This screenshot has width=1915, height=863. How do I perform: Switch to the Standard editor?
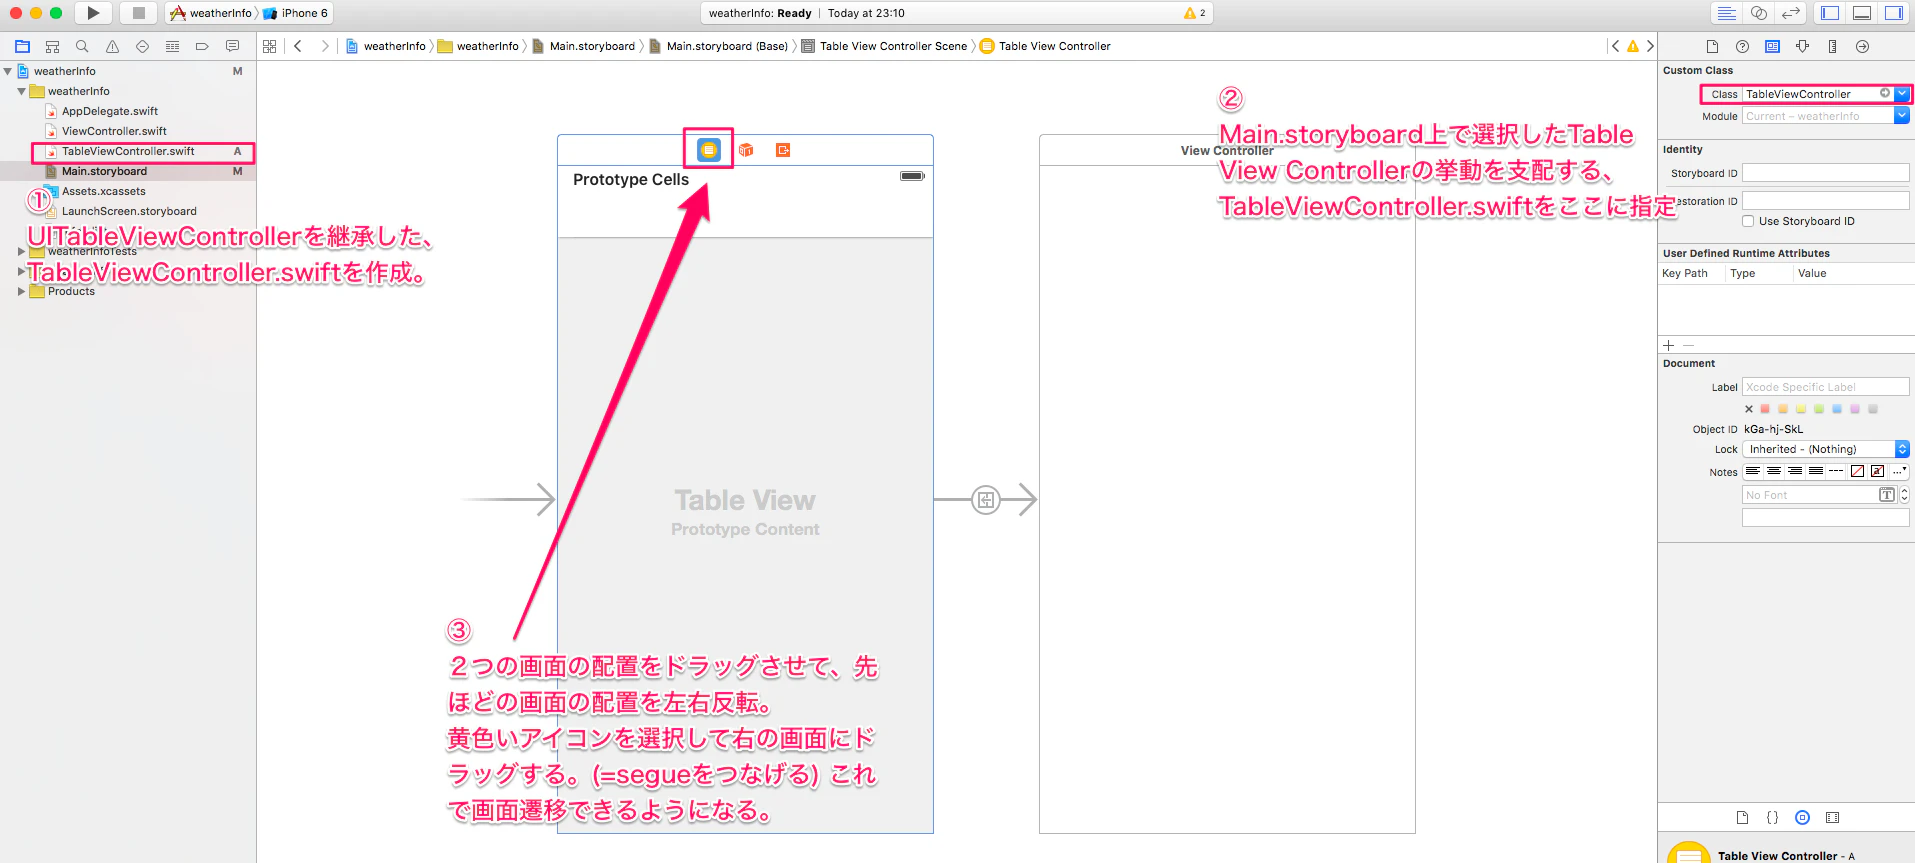click(1726, 13)
